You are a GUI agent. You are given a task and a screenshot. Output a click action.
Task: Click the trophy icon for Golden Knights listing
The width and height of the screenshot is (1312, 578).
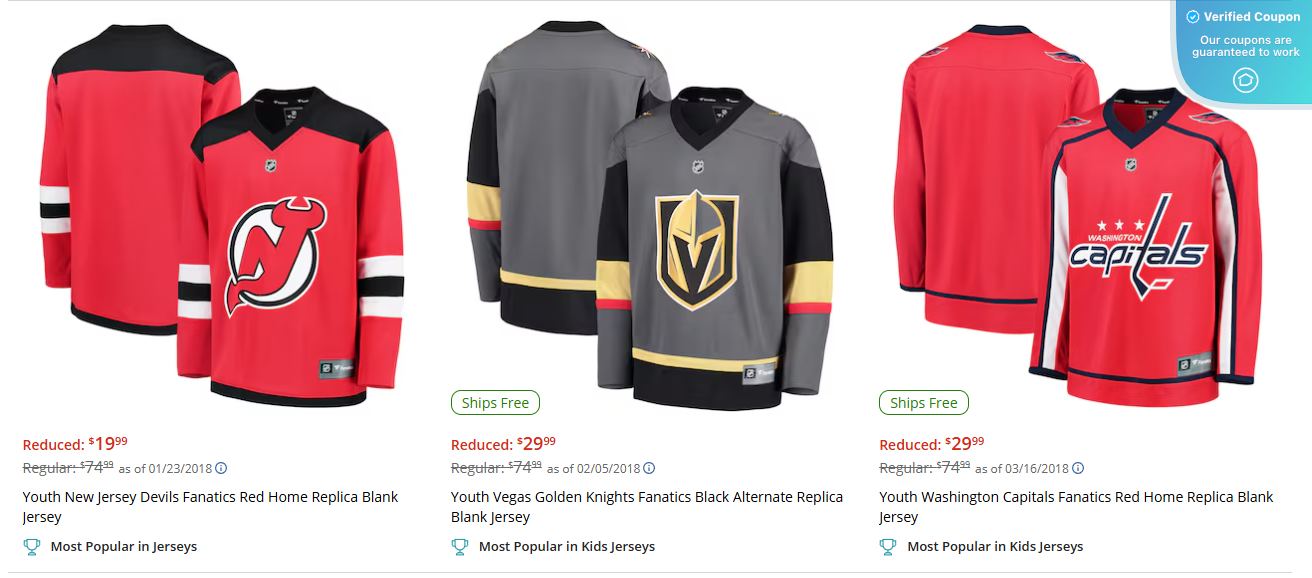click(461, 546)
